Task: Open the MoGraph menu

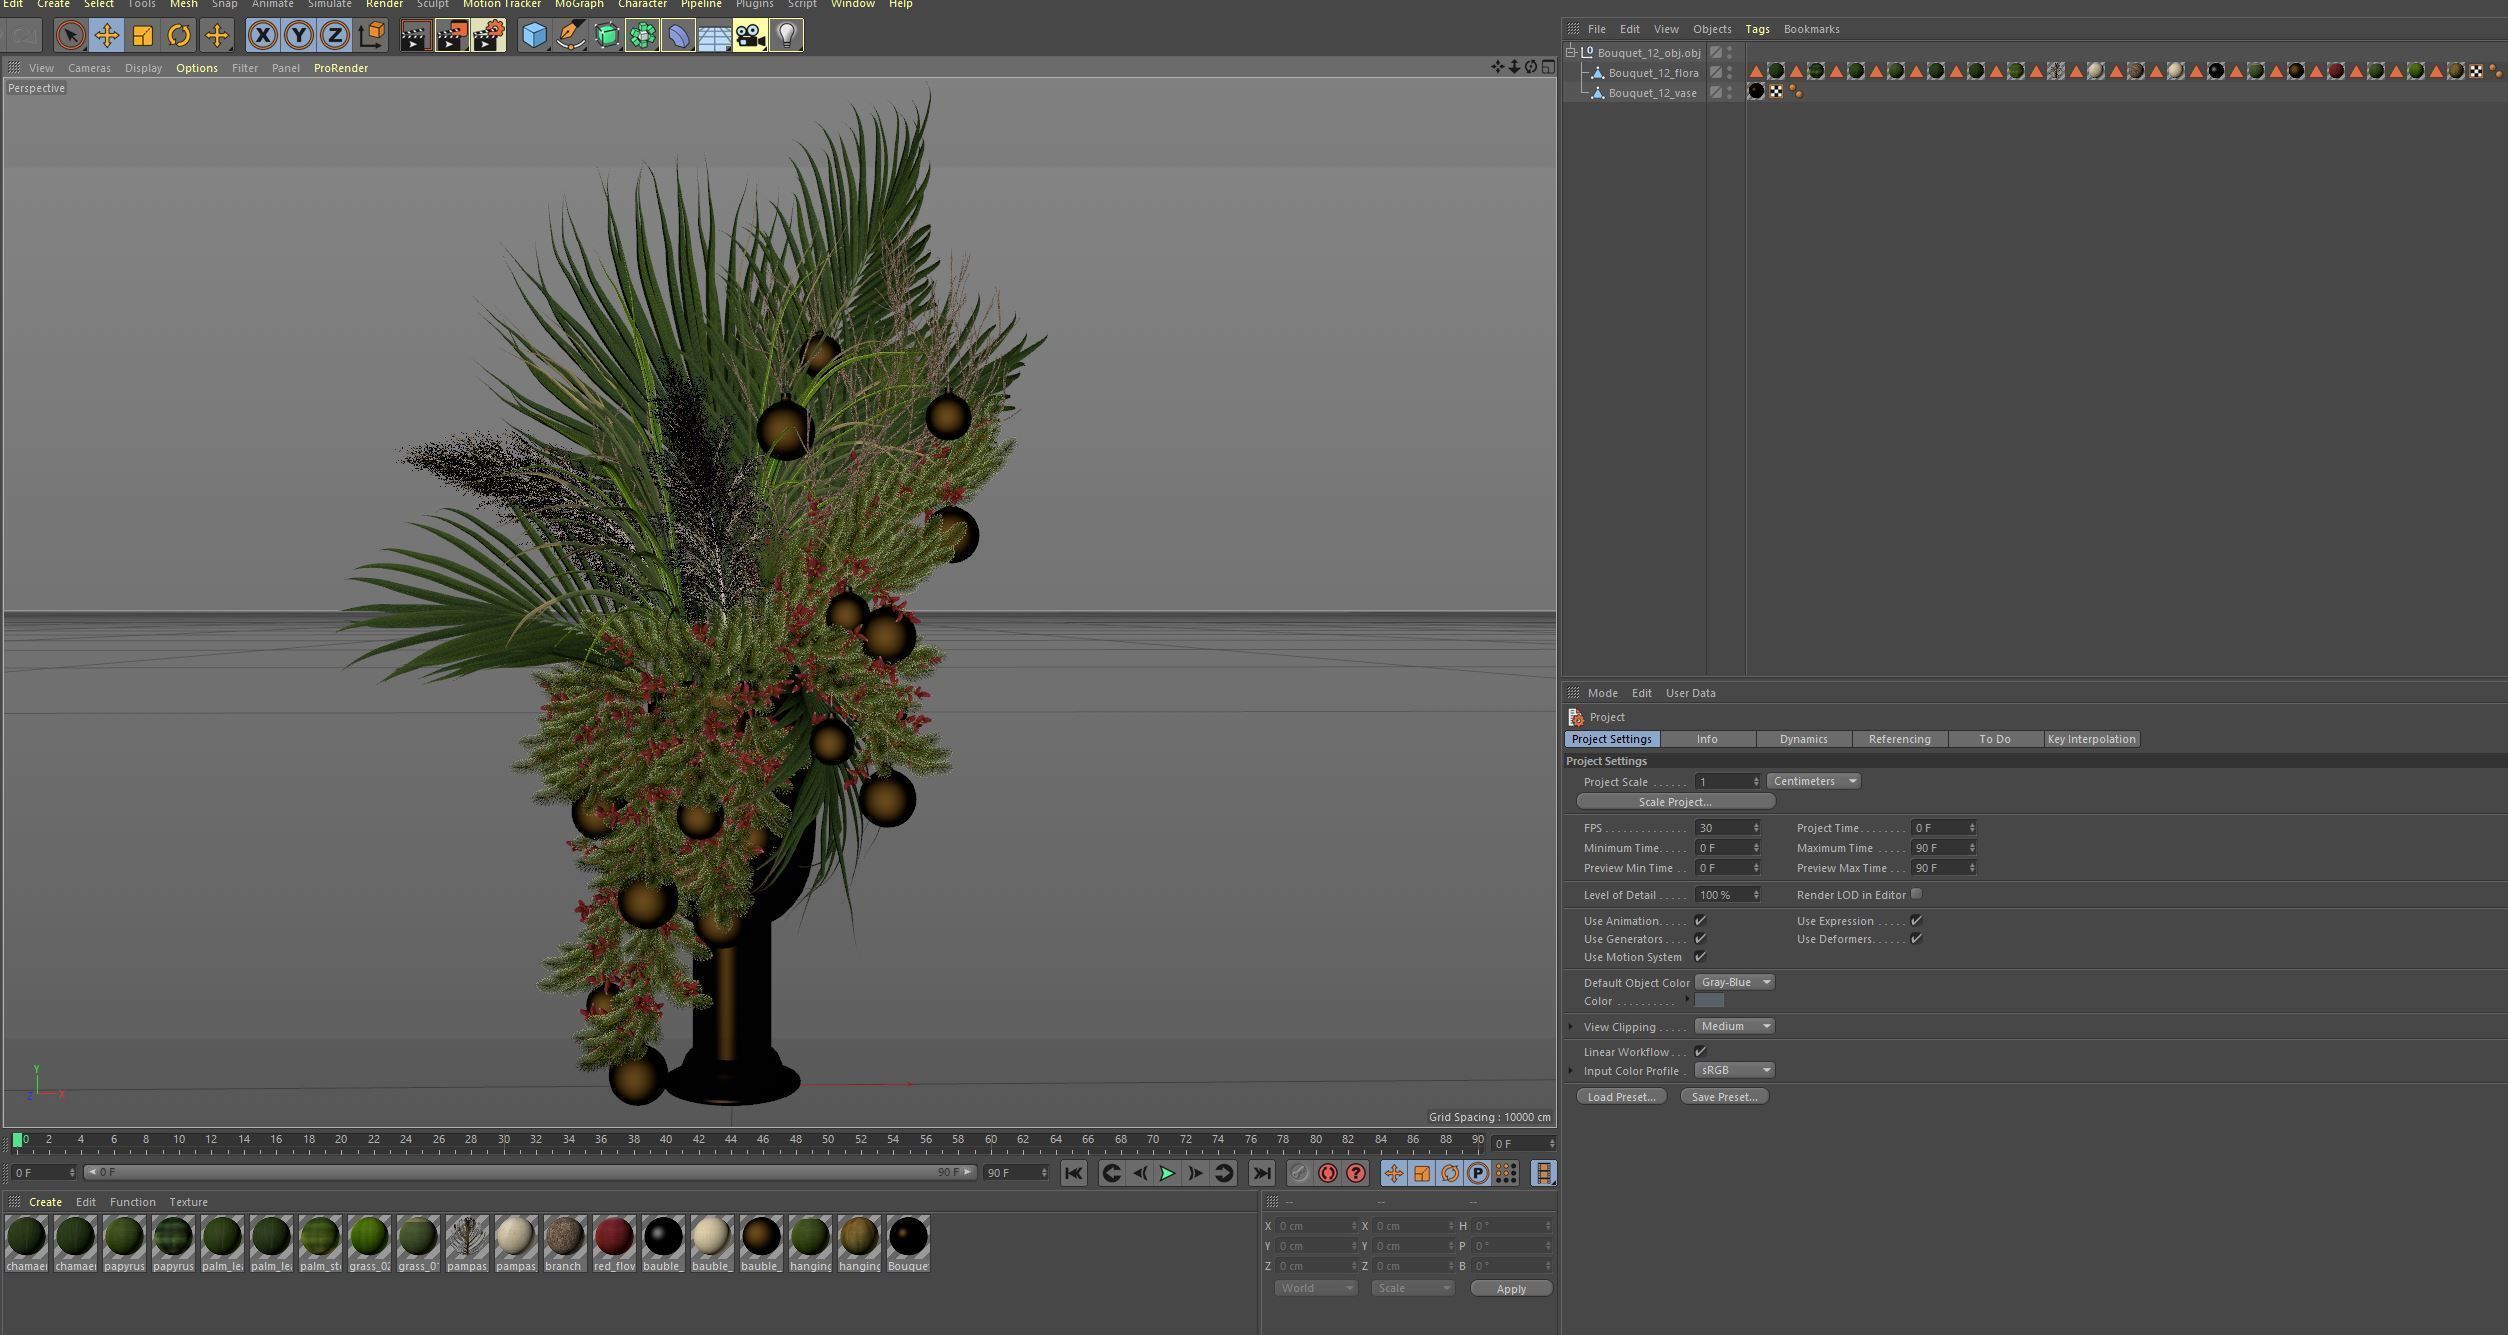Action: click(579, 5)
